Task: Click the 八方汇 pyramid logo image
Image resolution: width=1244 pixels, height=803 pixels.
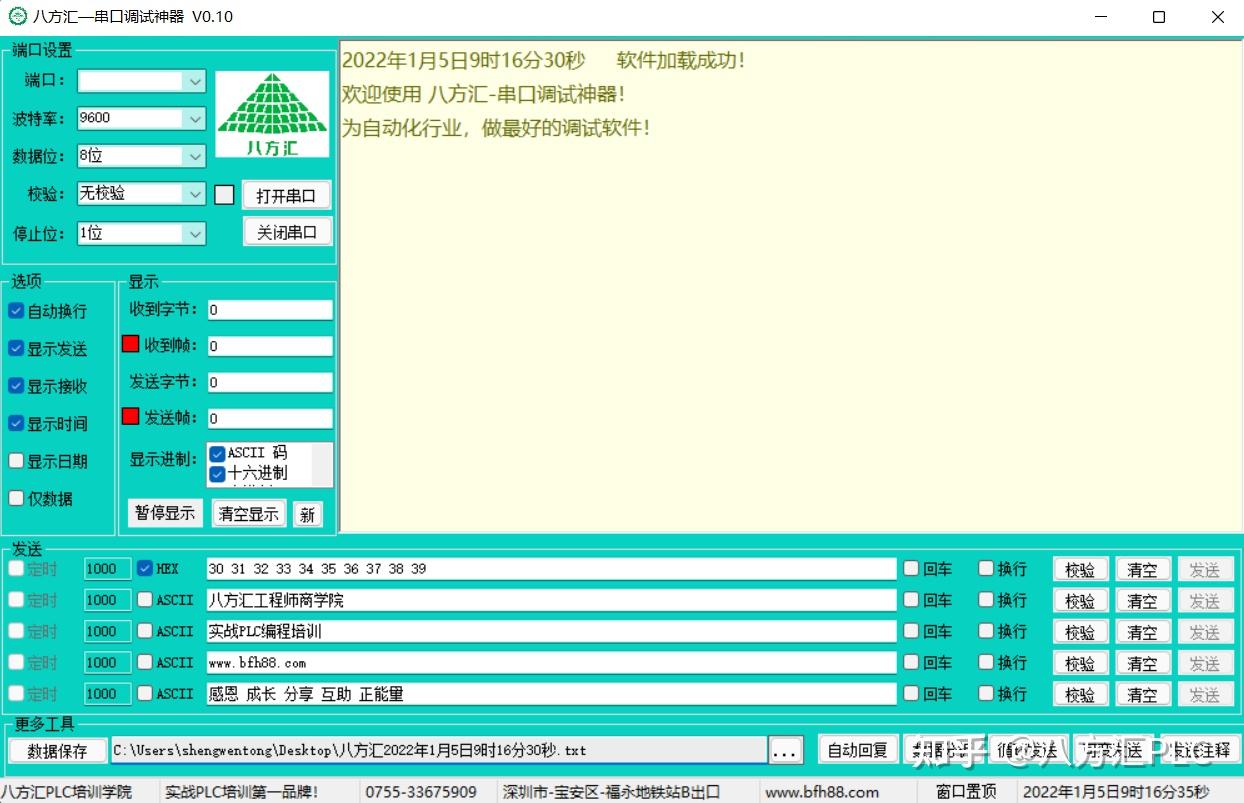Action: click(271, 112)
